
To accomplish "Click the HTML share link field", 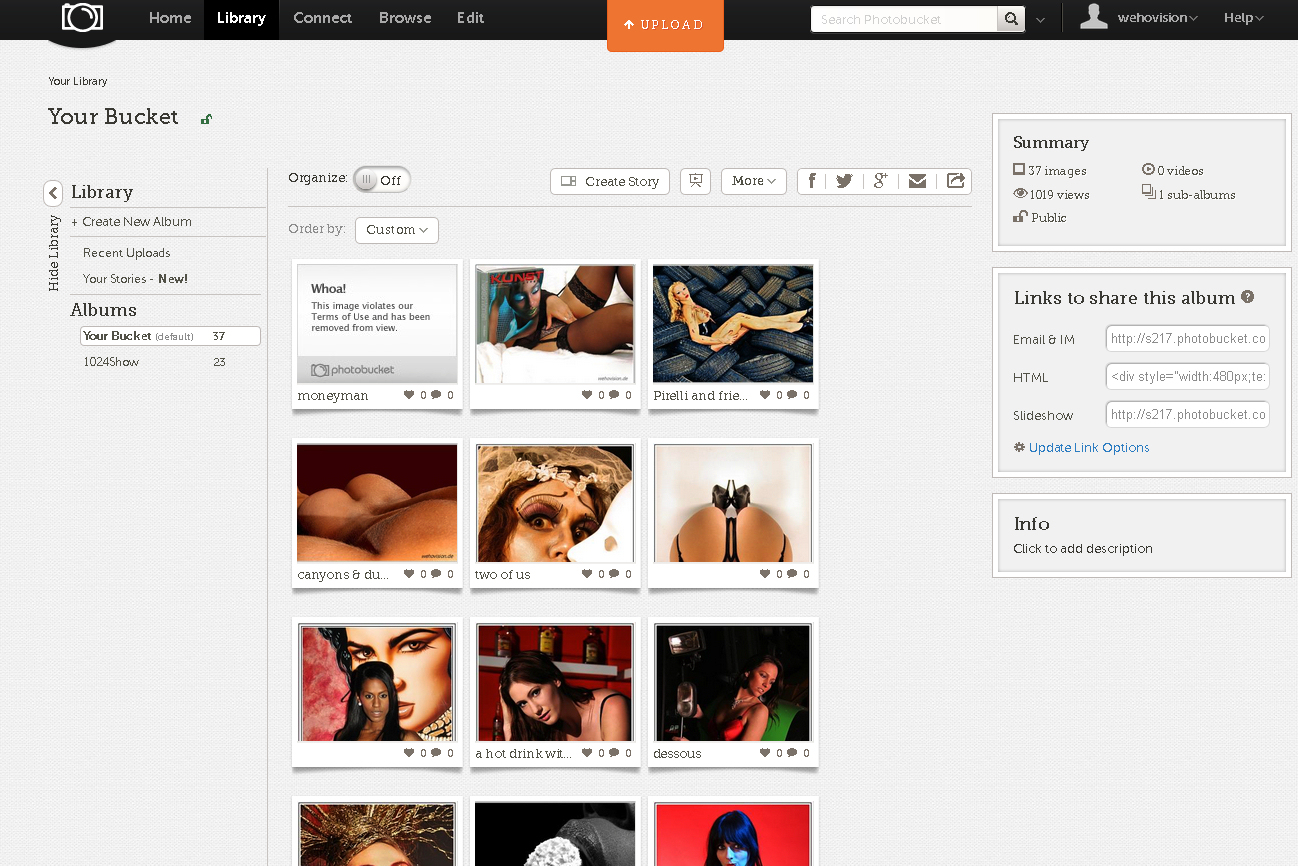I will tap(1187, 377).
